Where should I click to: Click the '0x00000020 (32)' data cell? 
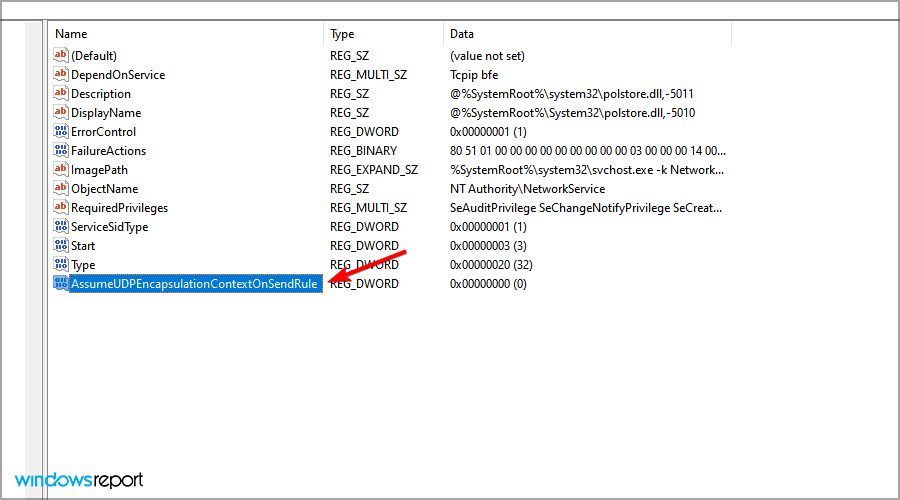pyautogui.click(x=491, y=265)
